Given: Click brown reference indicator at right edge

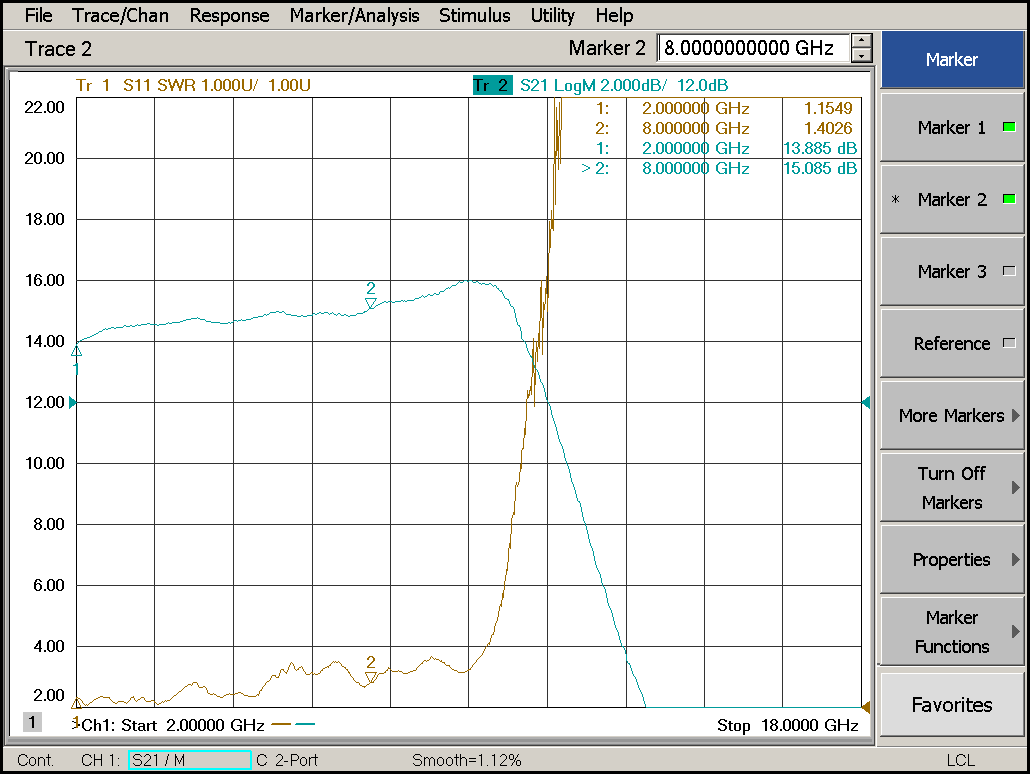Looking at the screenshot, I should [x=866, y=708].
